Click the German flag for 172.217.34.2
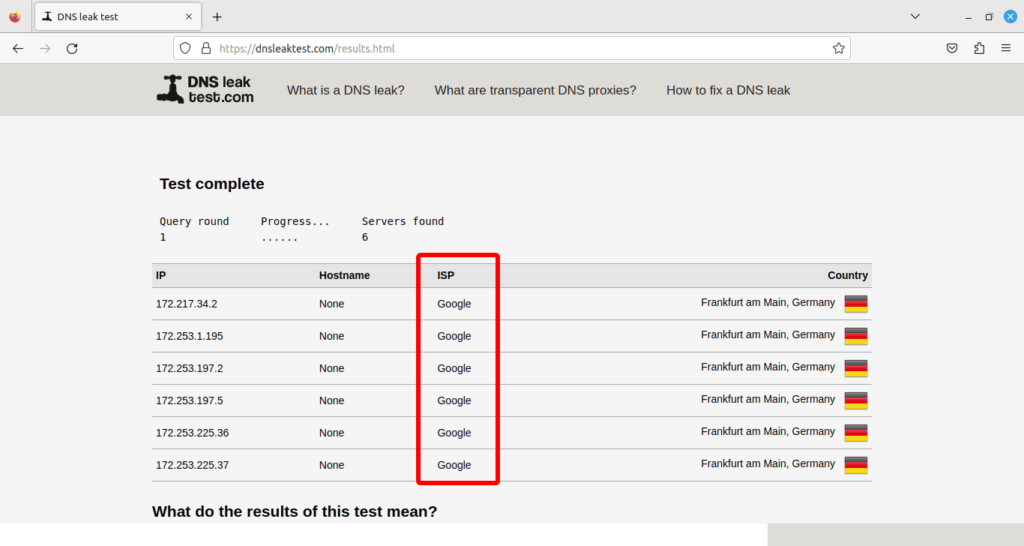Screen dimensions: 1024x546 pyautogui.click(x=856, y=304)
